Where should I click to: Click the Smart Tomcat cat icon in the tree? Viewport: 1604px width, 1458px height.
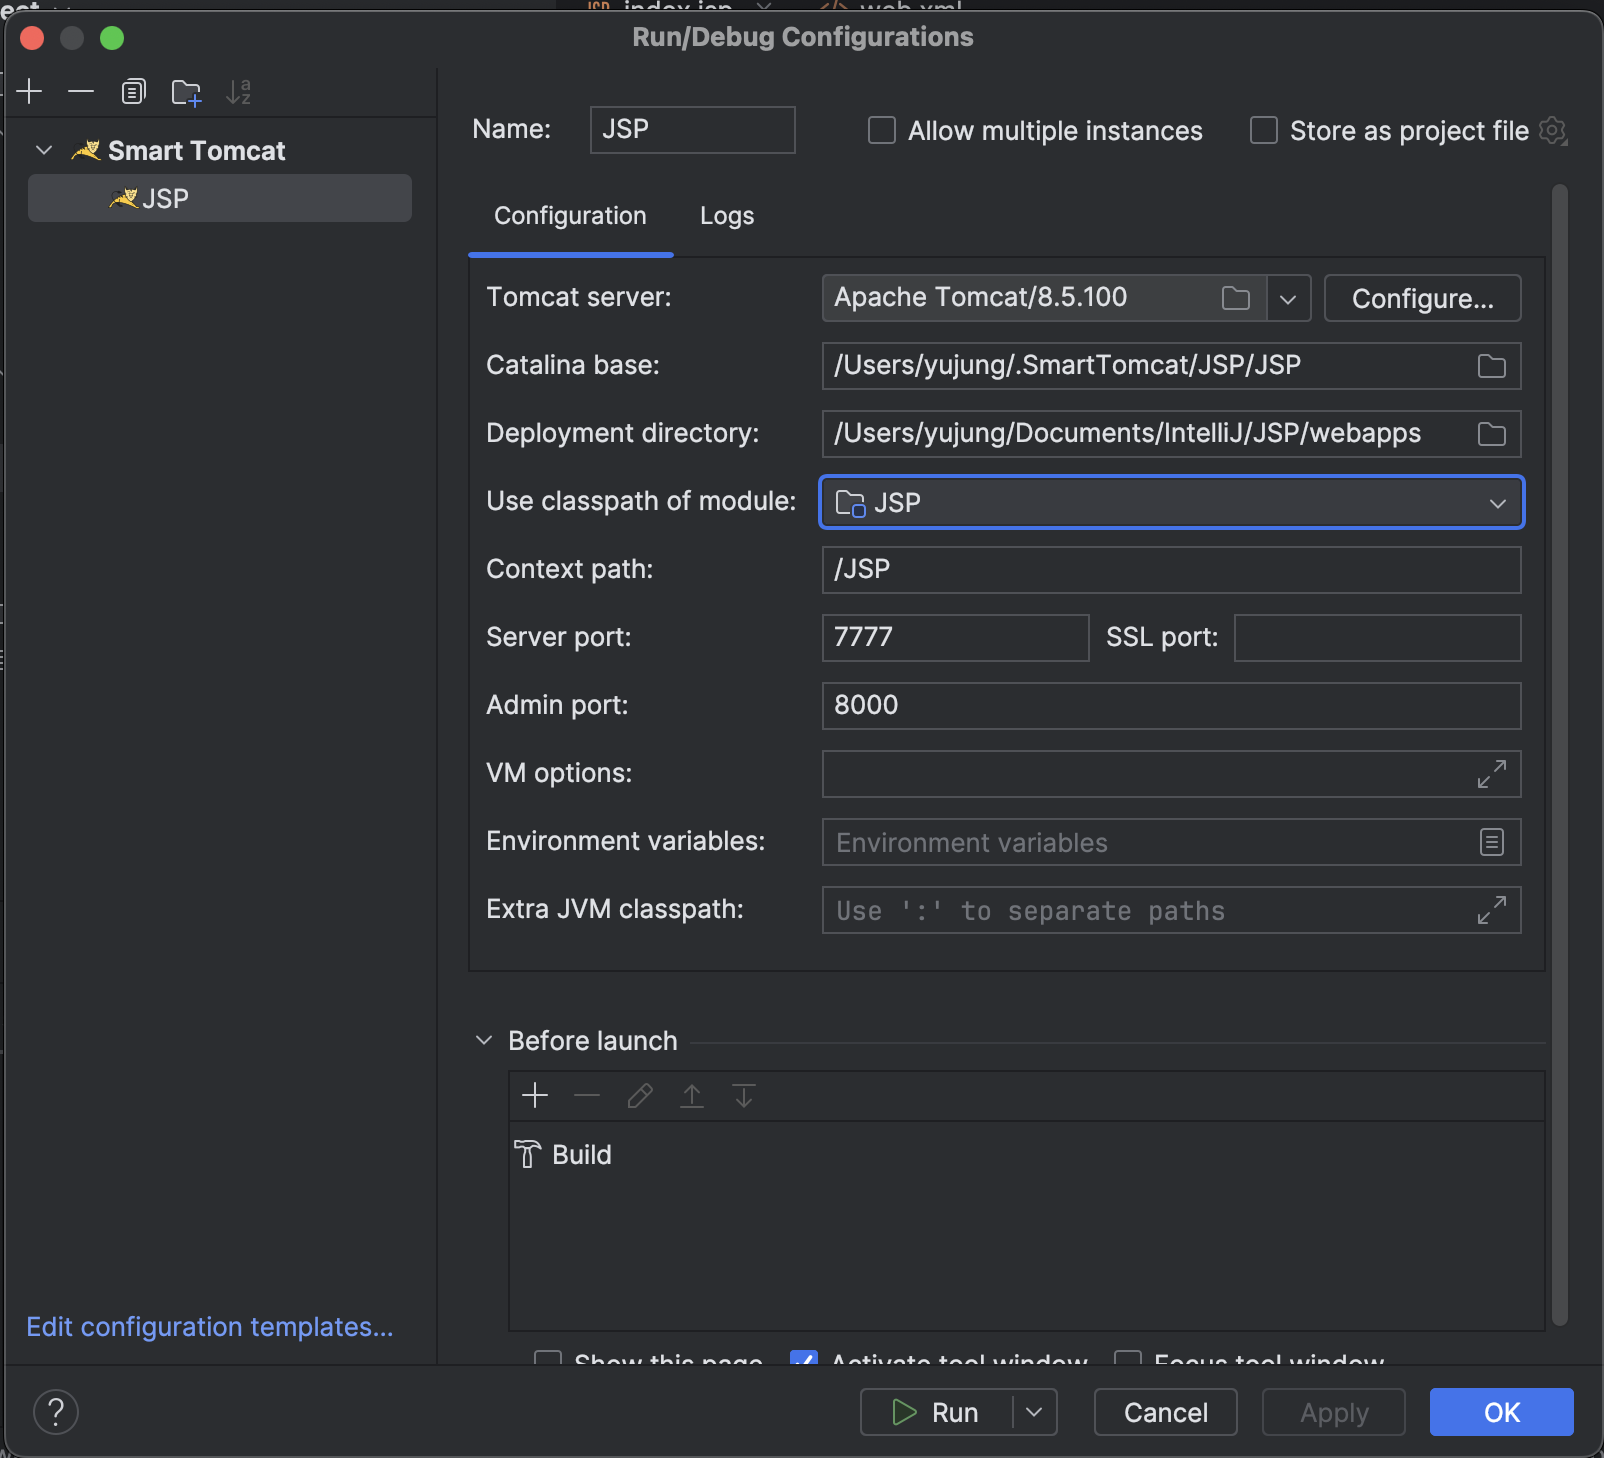[86, 151]
